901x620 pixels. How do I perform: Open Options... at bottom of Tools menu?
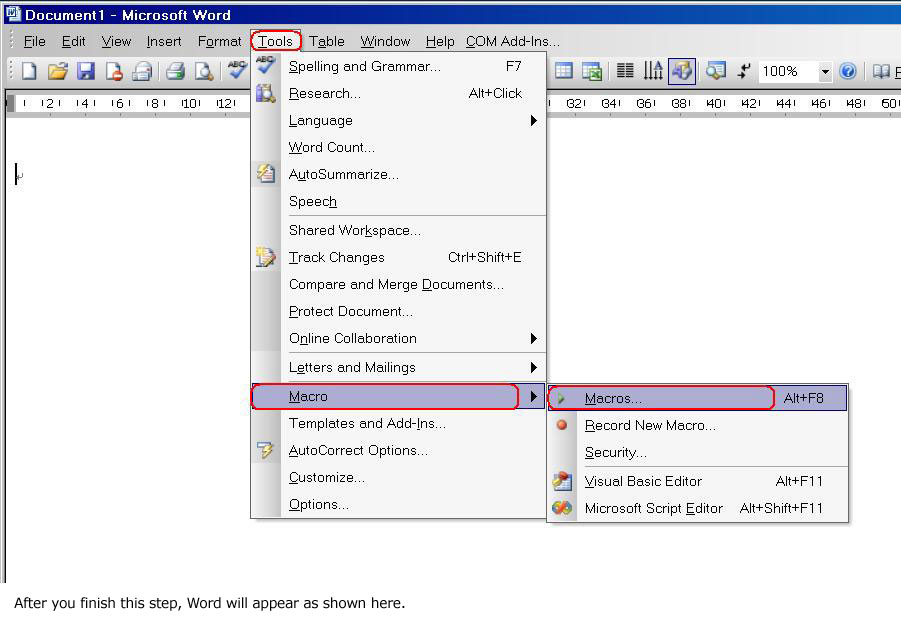(x=398, y=504)
